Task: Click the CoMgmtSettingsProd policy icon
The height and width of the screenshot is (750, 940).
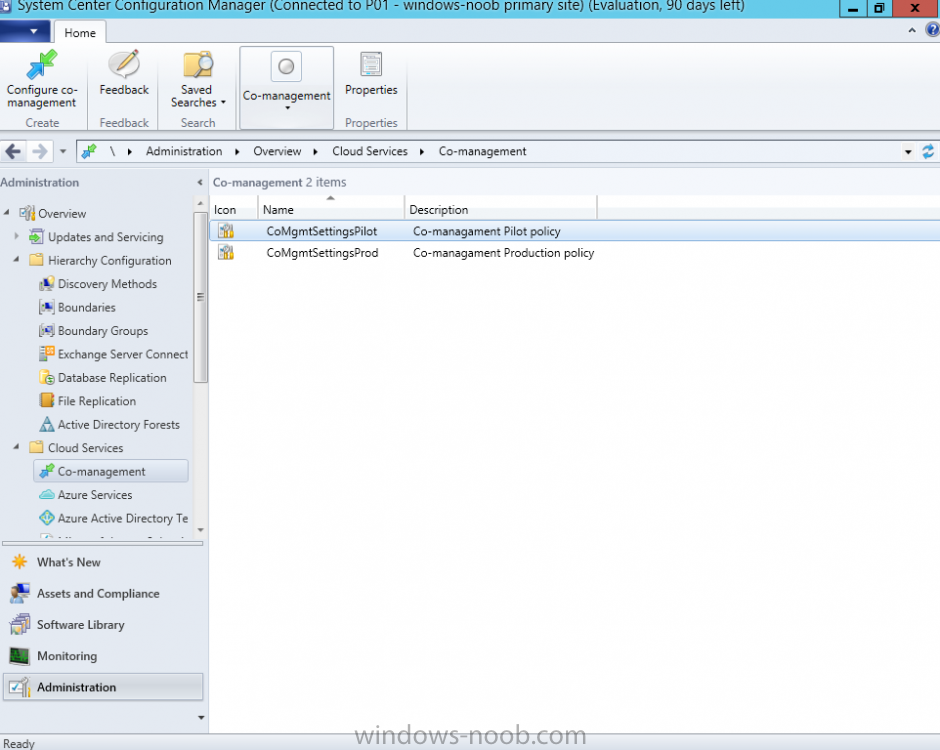Action: pos(226,252)
